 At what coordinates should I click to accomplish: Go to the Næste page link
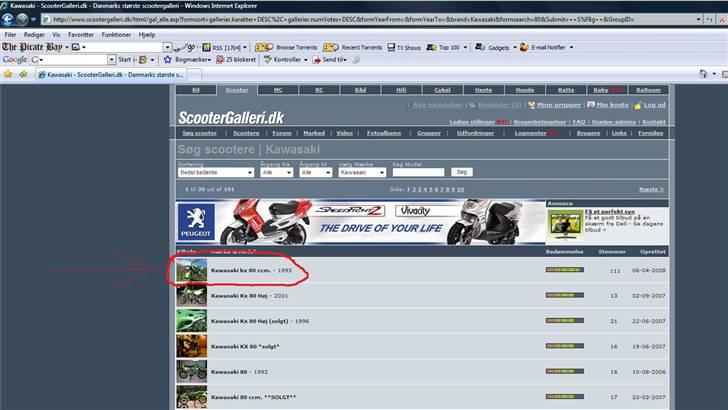[x=651, y=188]
